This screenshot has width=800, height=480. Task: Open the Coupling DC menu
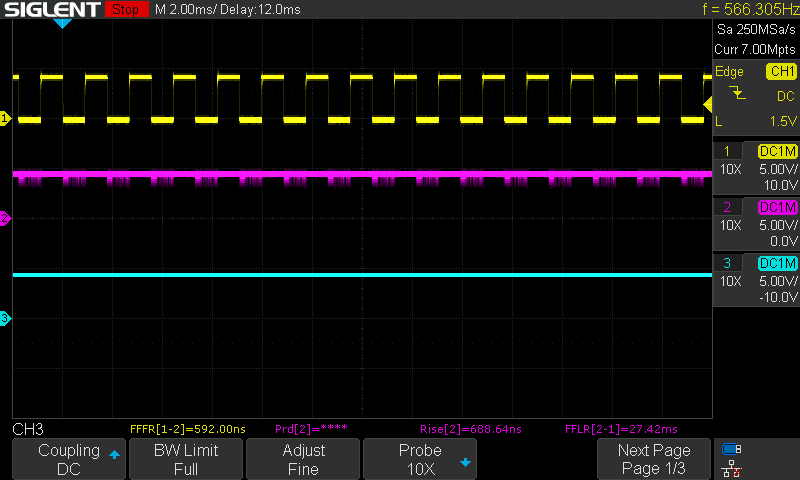69,459
